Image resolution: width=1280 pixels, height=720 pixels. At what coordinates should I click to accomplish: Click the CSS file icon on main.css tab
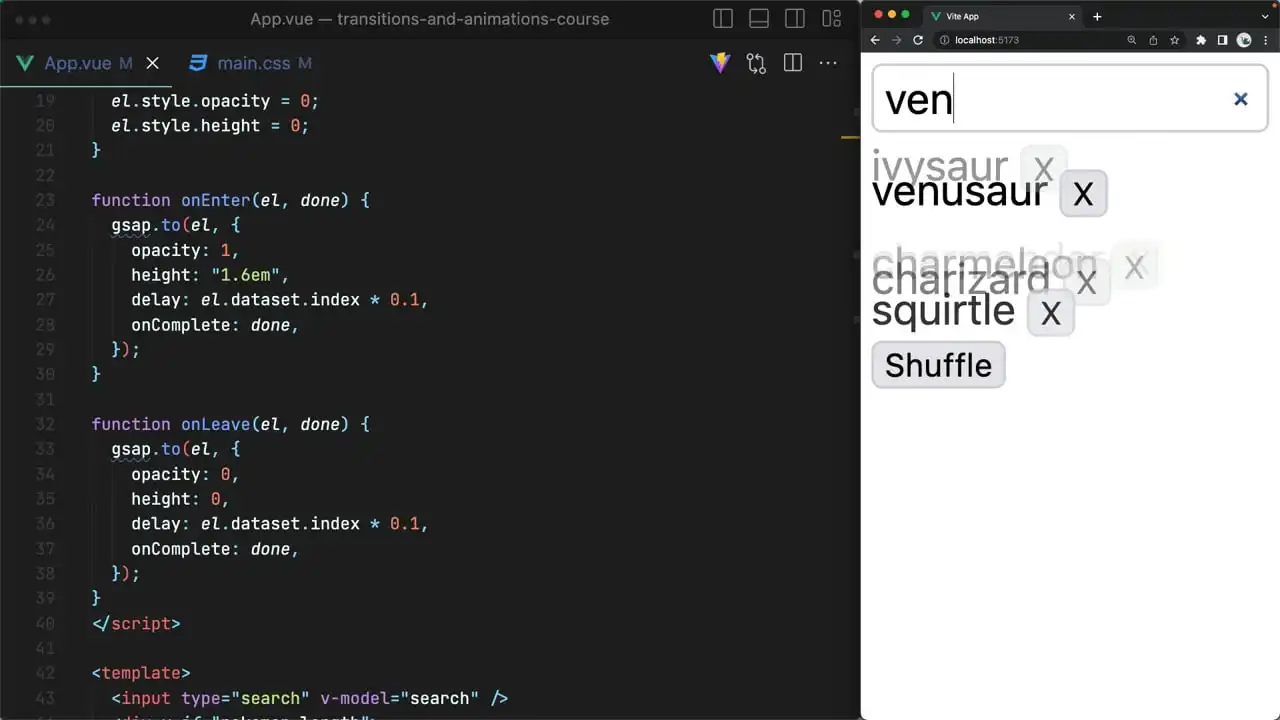(199, 63)
